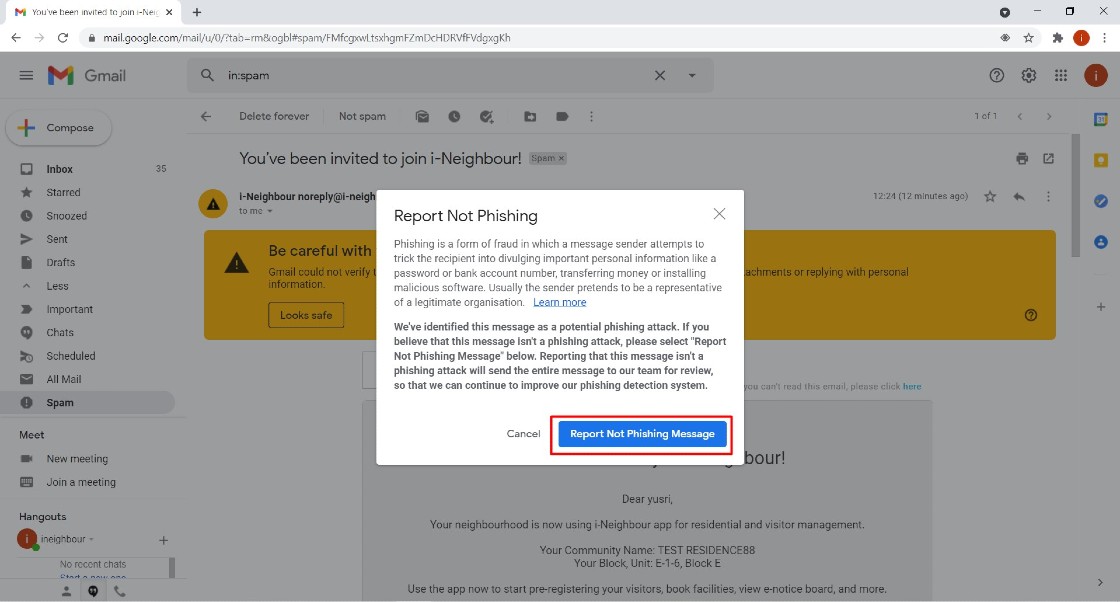Screen dimensions: 1120x602
Task: Open the email in a new window
Action: point(1049,159)
